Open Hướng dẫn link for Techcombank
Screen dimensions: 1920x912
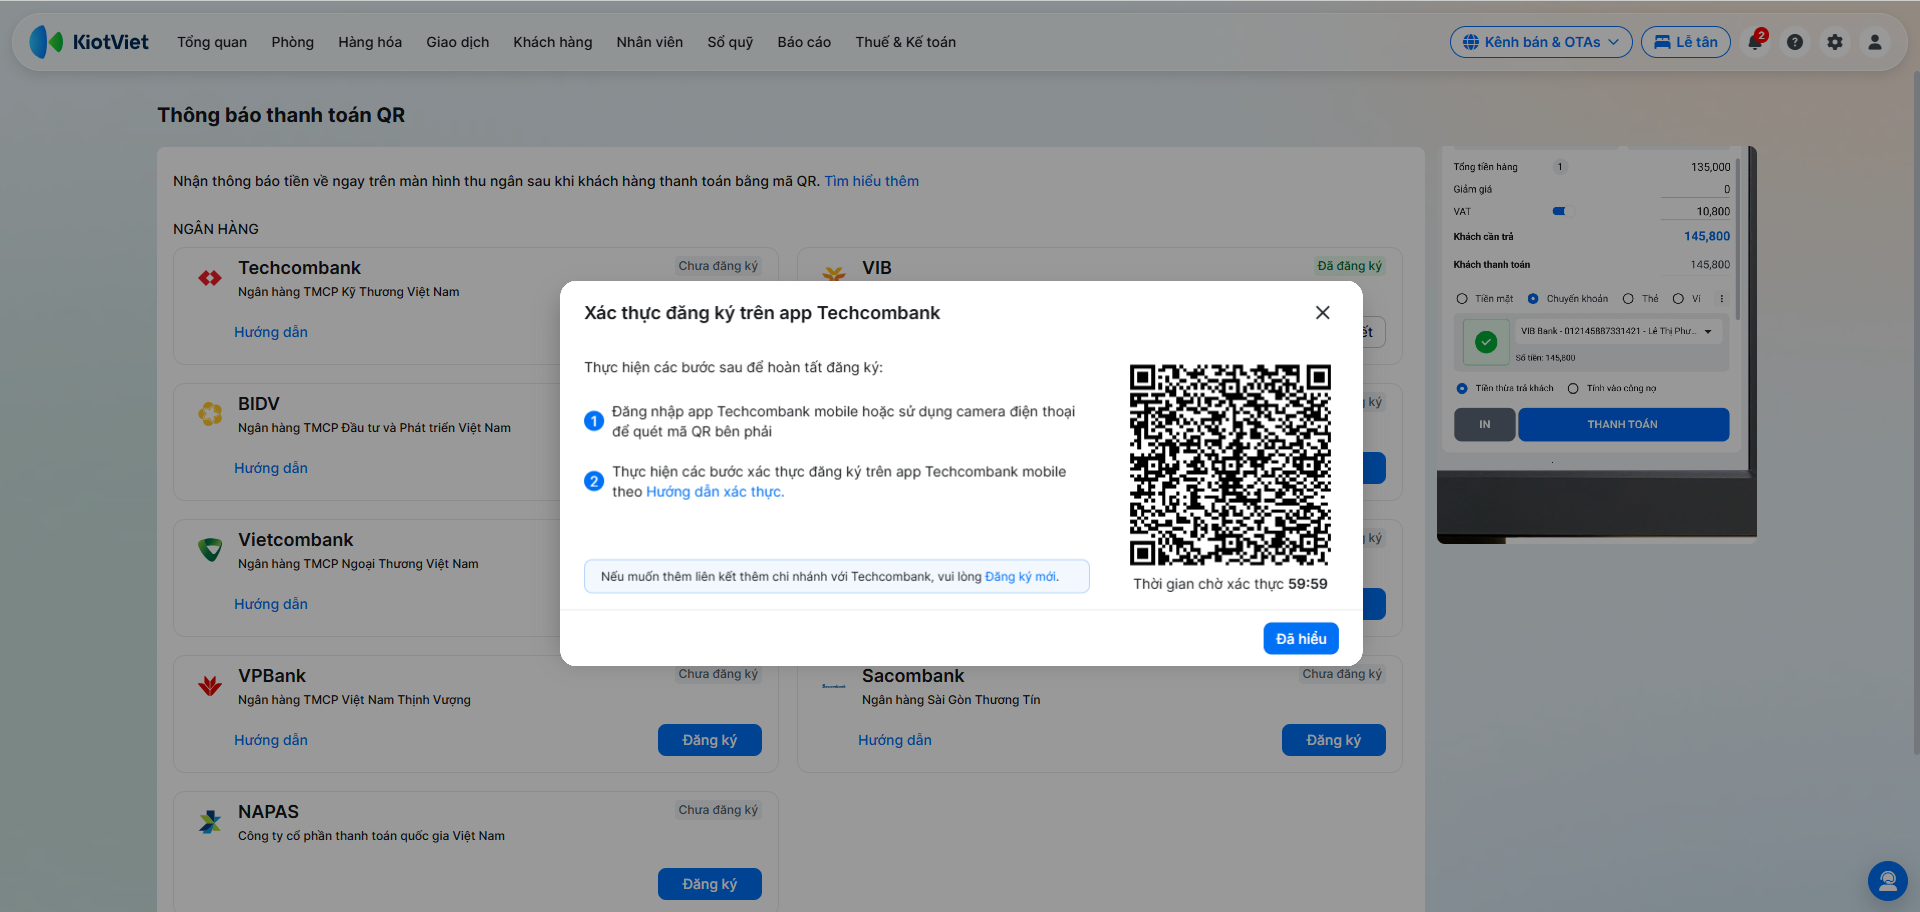(271, 332)
